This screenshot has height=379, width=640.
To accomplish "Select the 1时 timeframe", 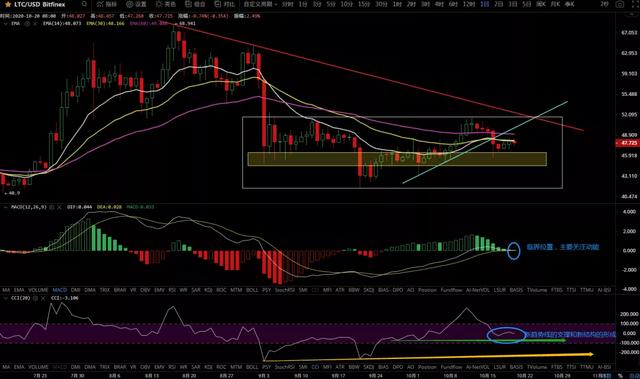I will coord(397,4).
